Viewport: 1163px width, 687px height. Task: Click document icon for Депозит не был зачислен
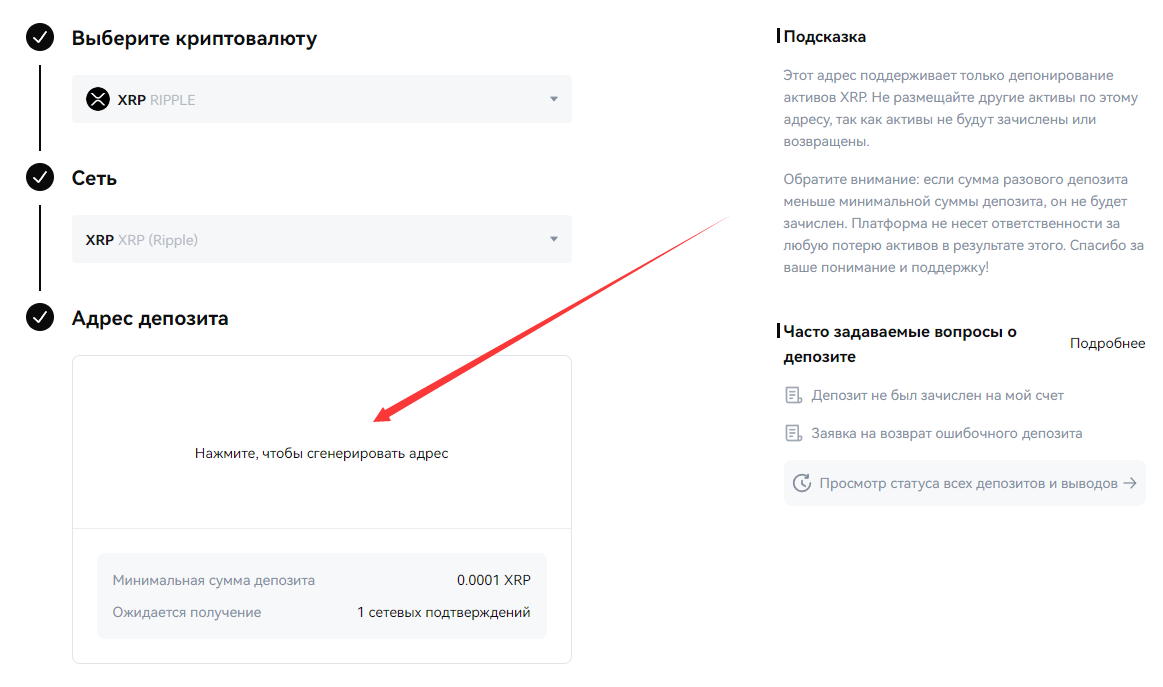coord(794,395)
